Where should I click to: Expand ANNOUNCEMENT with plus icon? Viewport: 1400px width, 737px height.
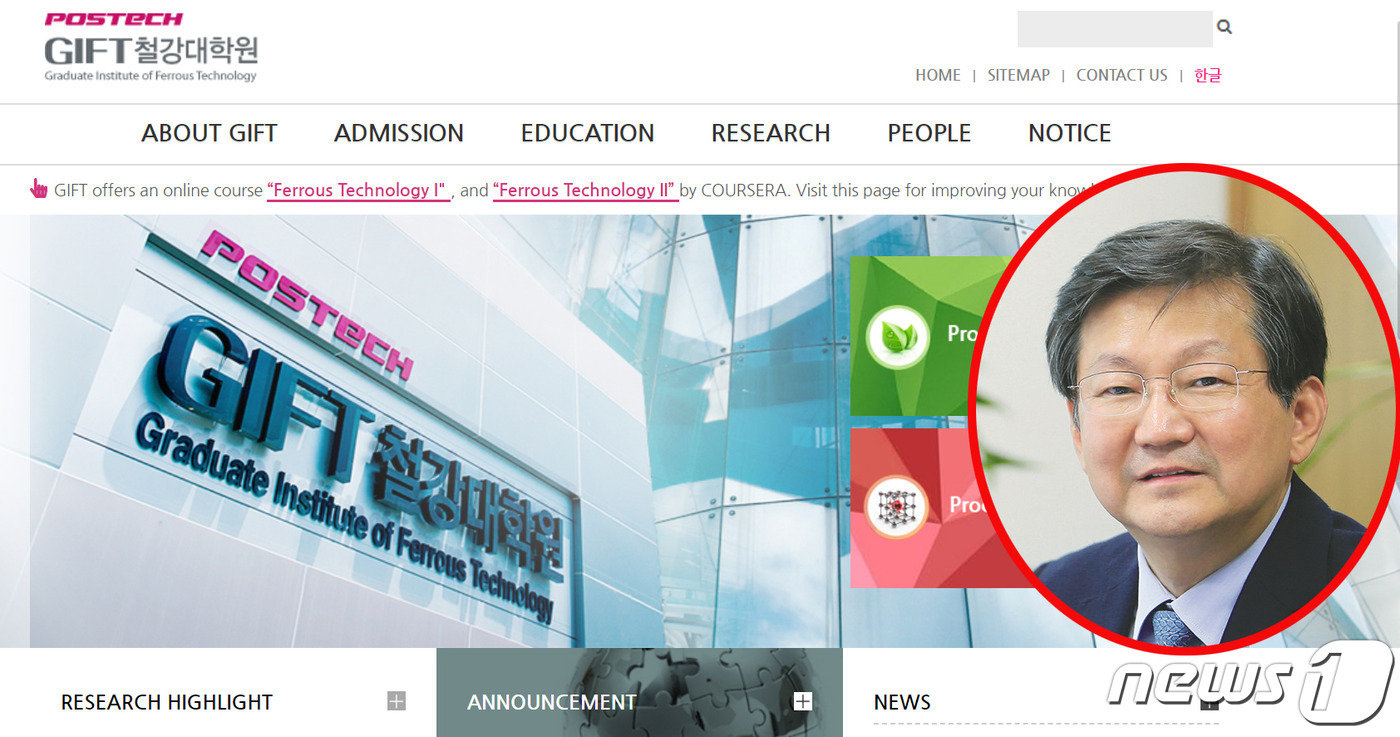pos(802,701)
